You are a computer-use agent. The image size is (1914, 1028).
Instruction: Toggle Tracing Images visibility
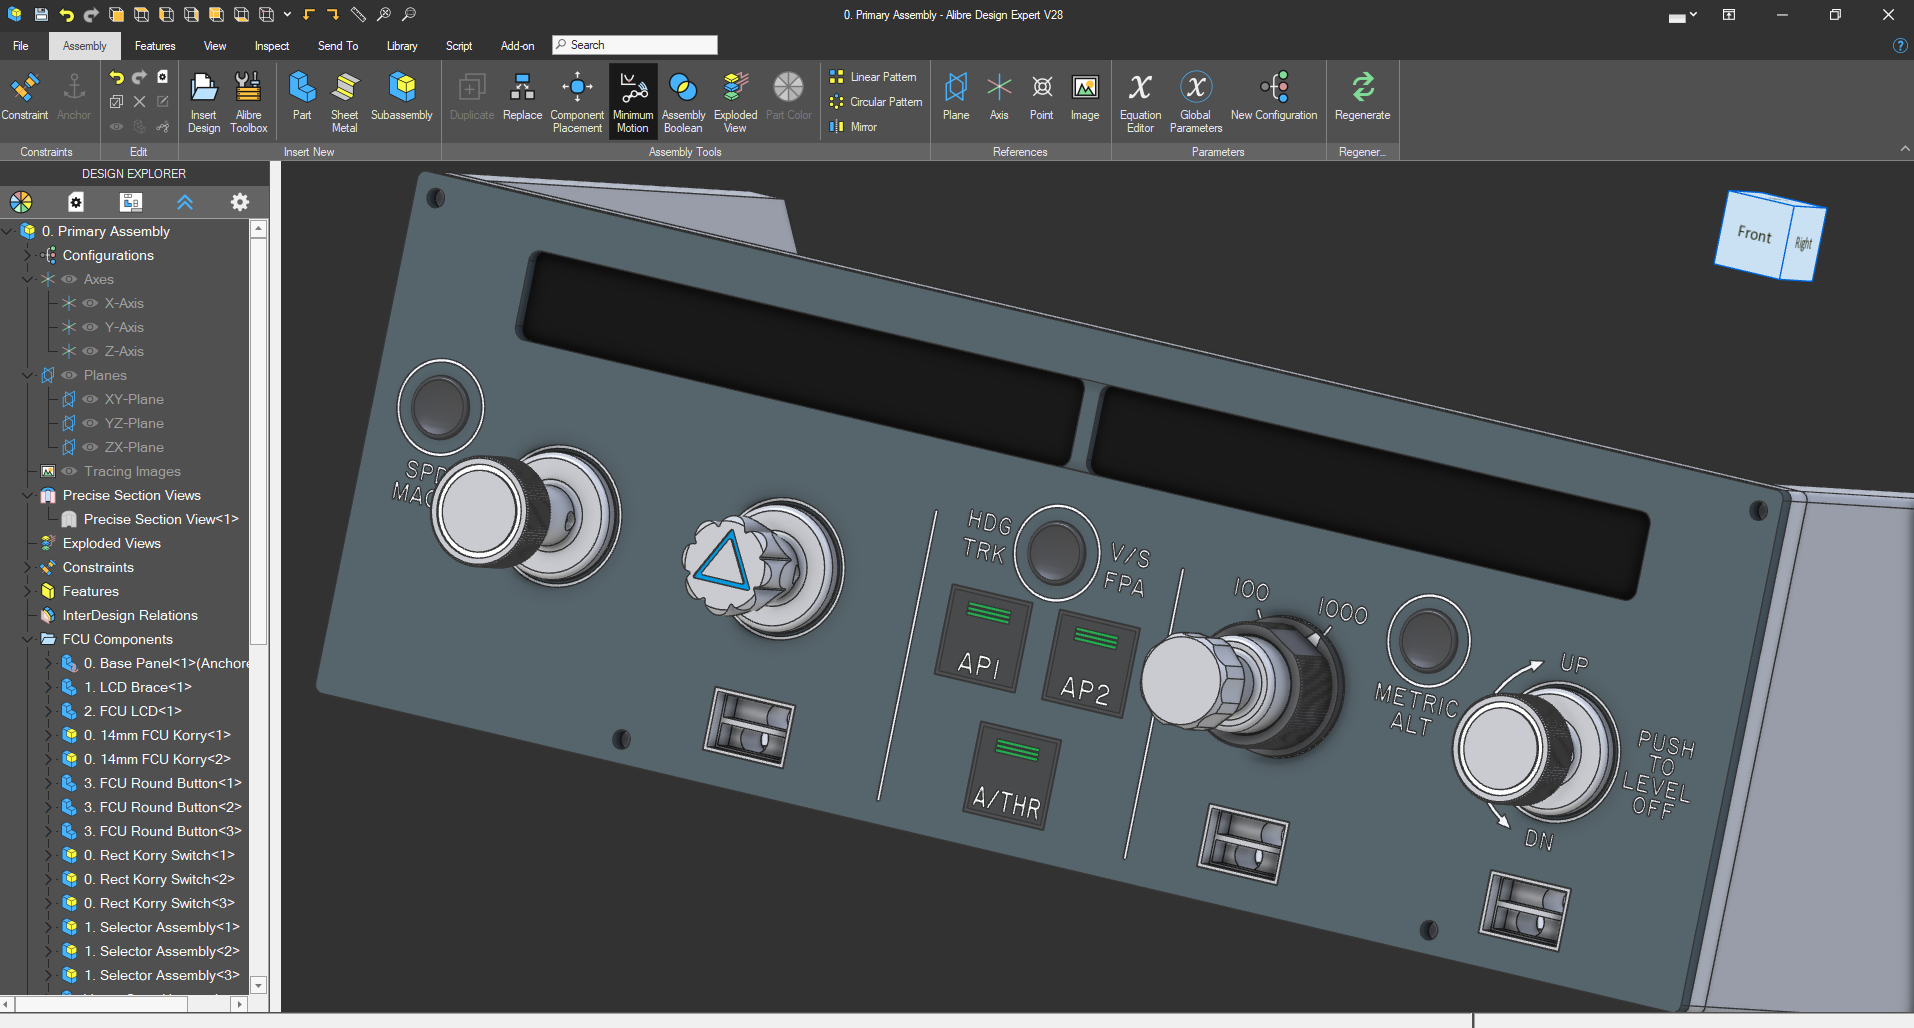point(69,471)
